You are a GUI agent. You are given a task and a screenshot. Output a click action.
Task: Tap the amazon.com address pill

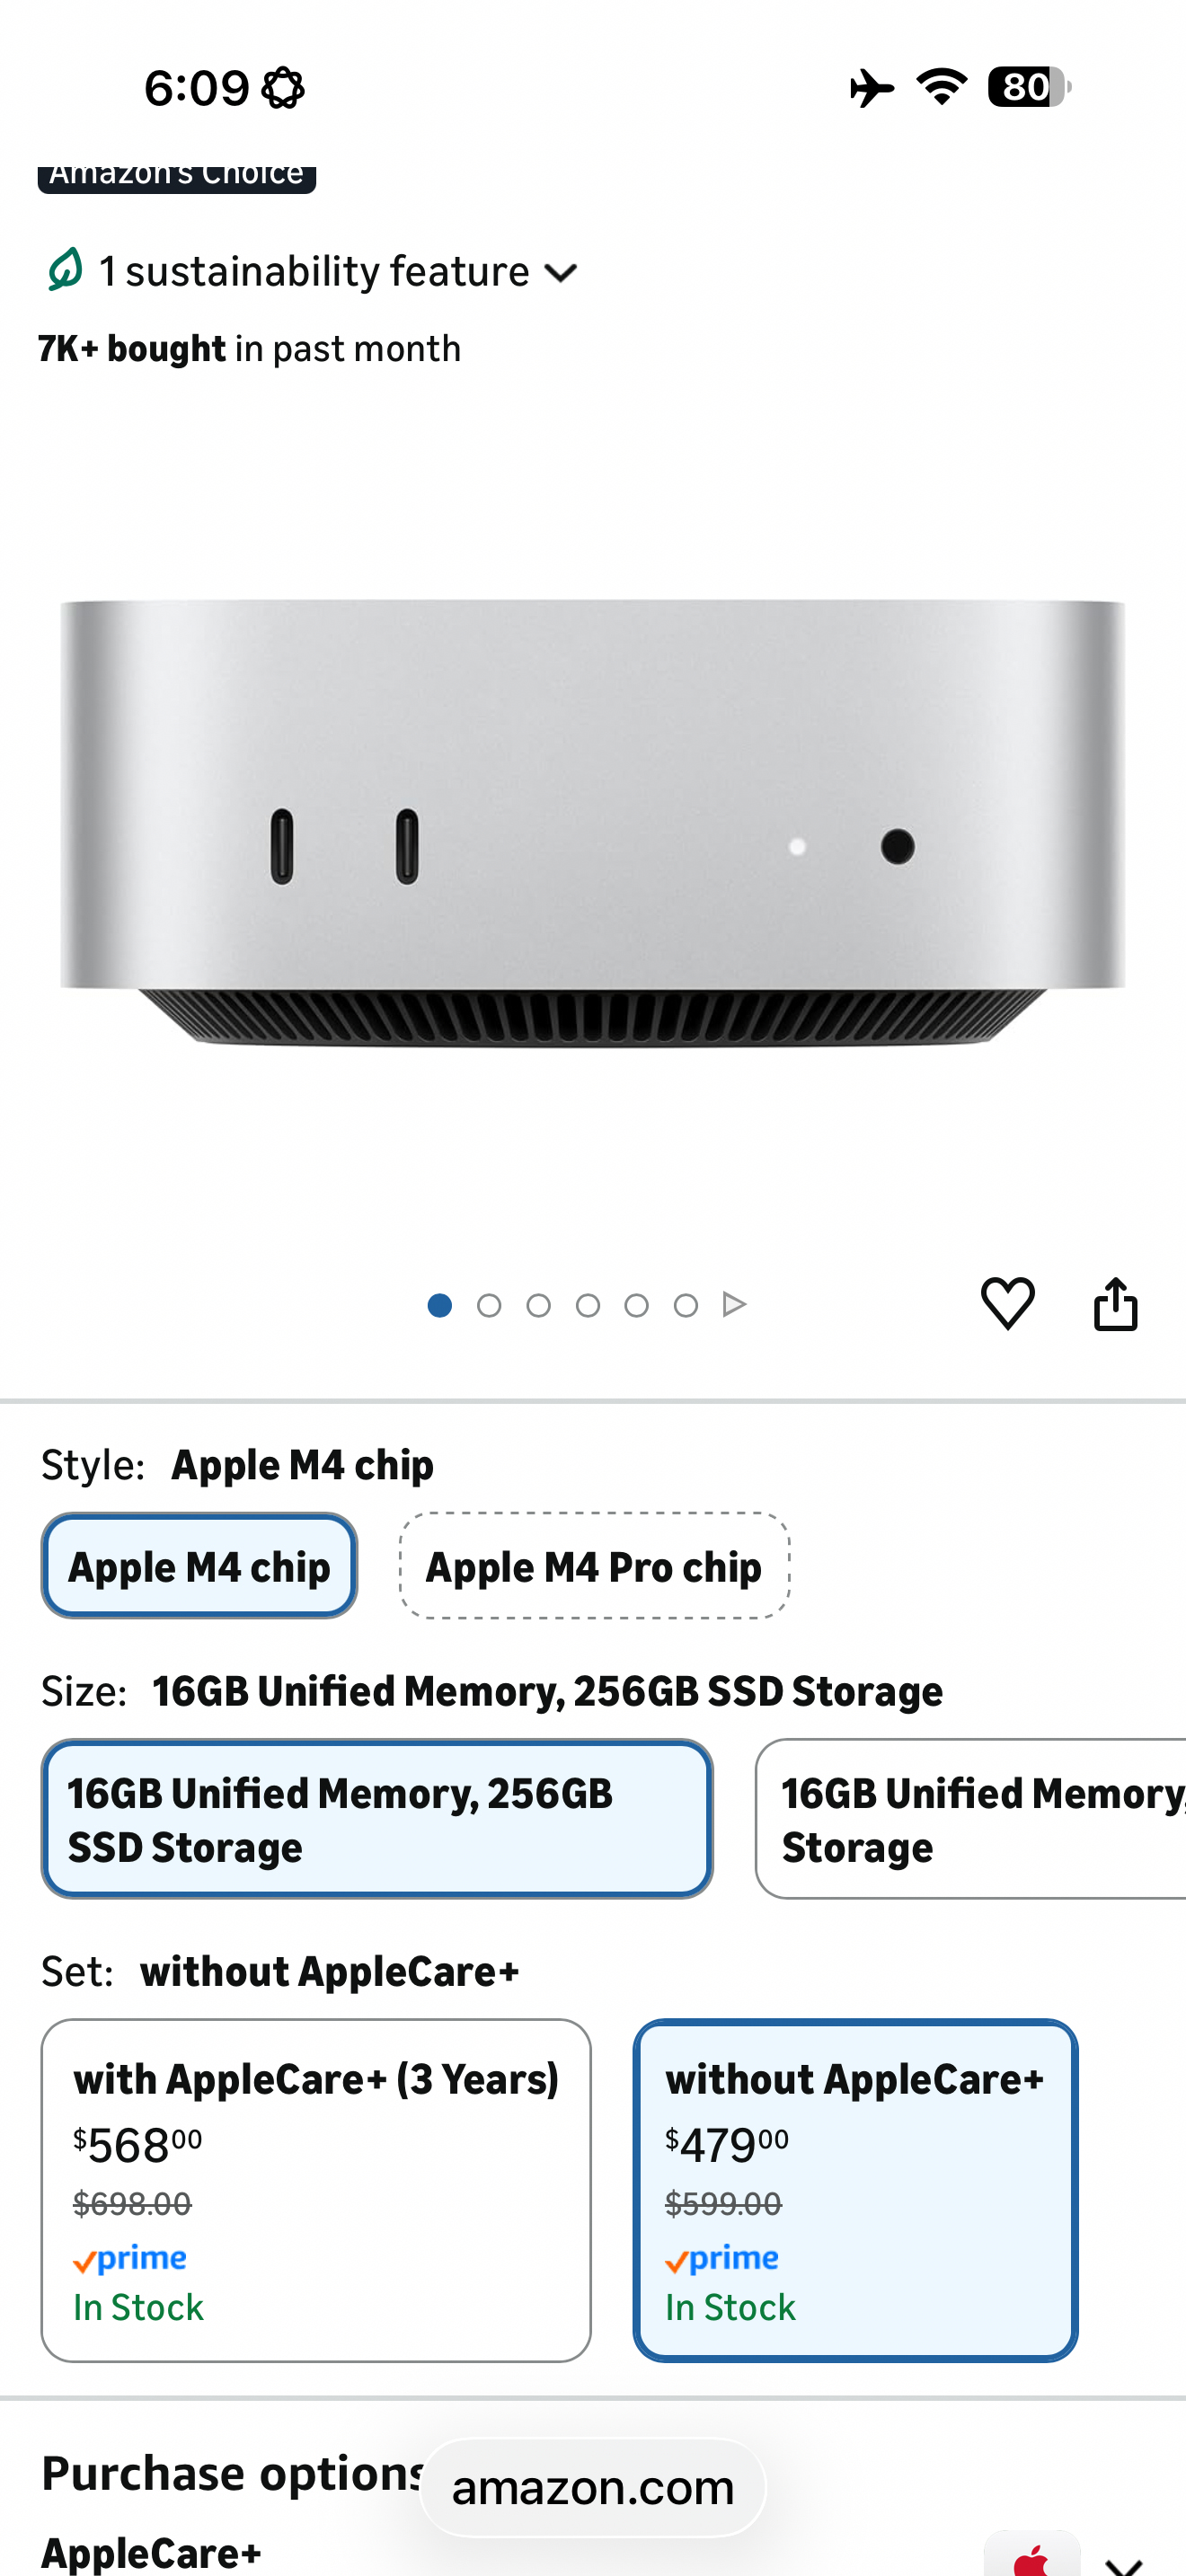pyautogui.click(x=593, y=2488)
